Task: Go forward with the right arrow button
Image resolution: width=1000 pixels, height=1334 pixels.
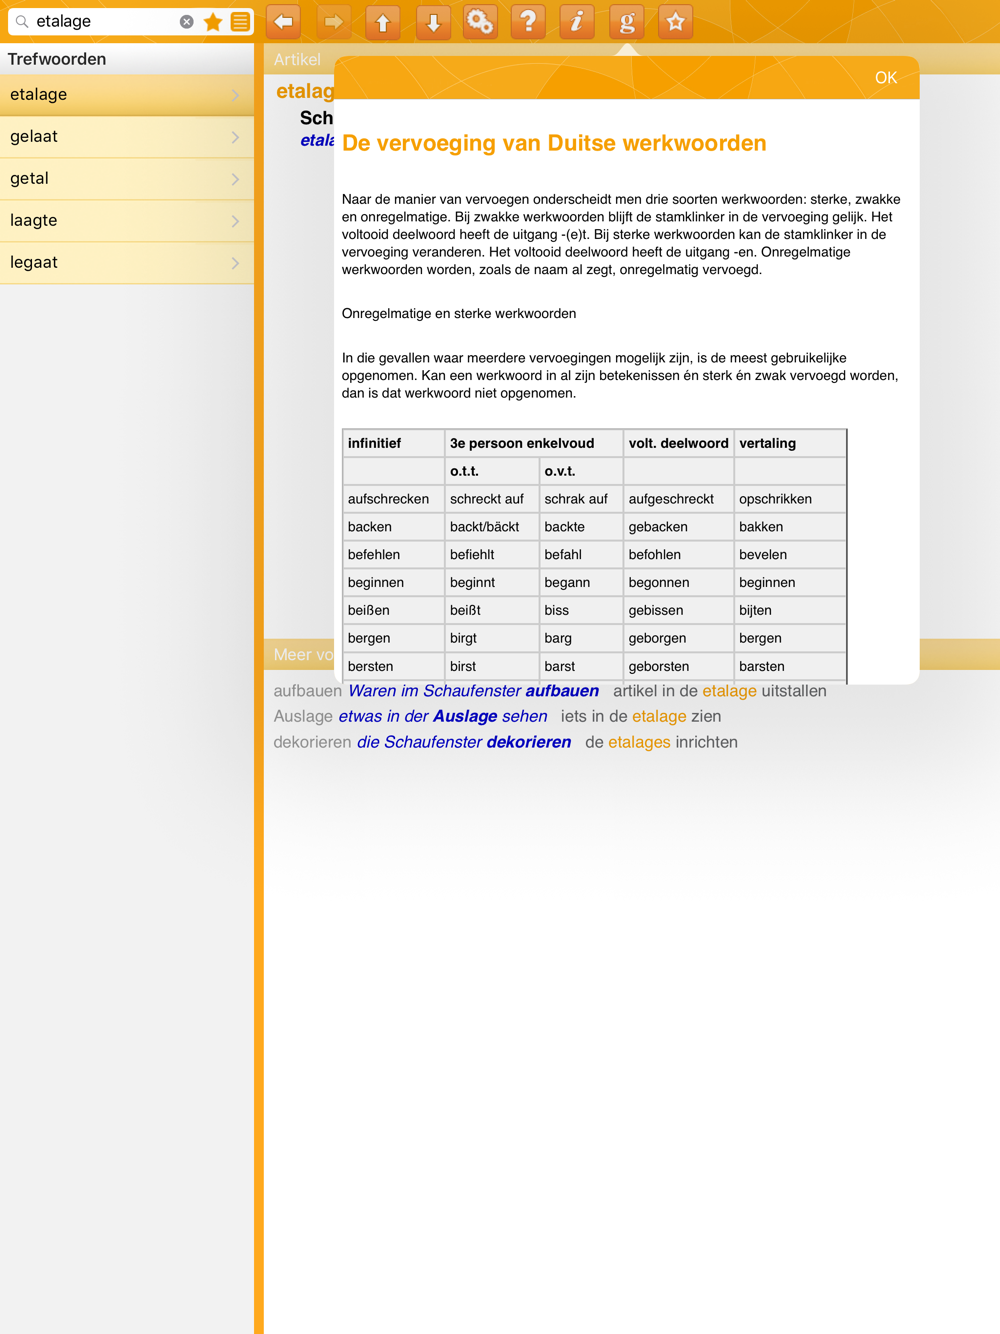Action: (334, 21)
